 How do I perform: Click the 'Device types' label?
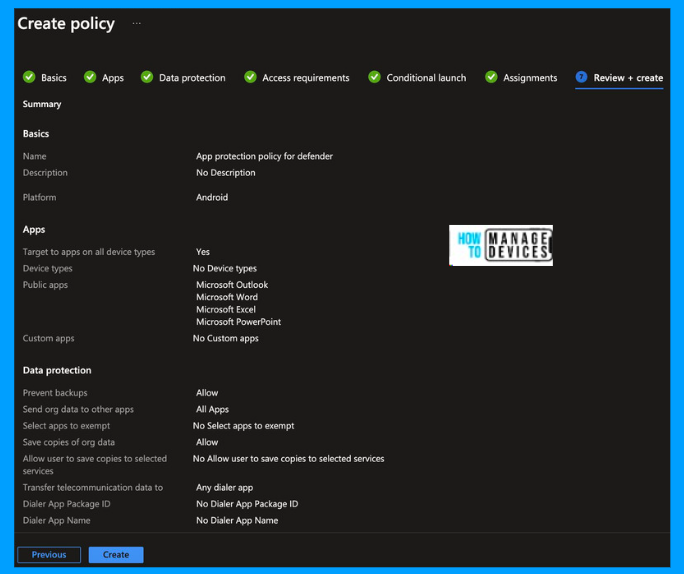[x=48, y=268]
